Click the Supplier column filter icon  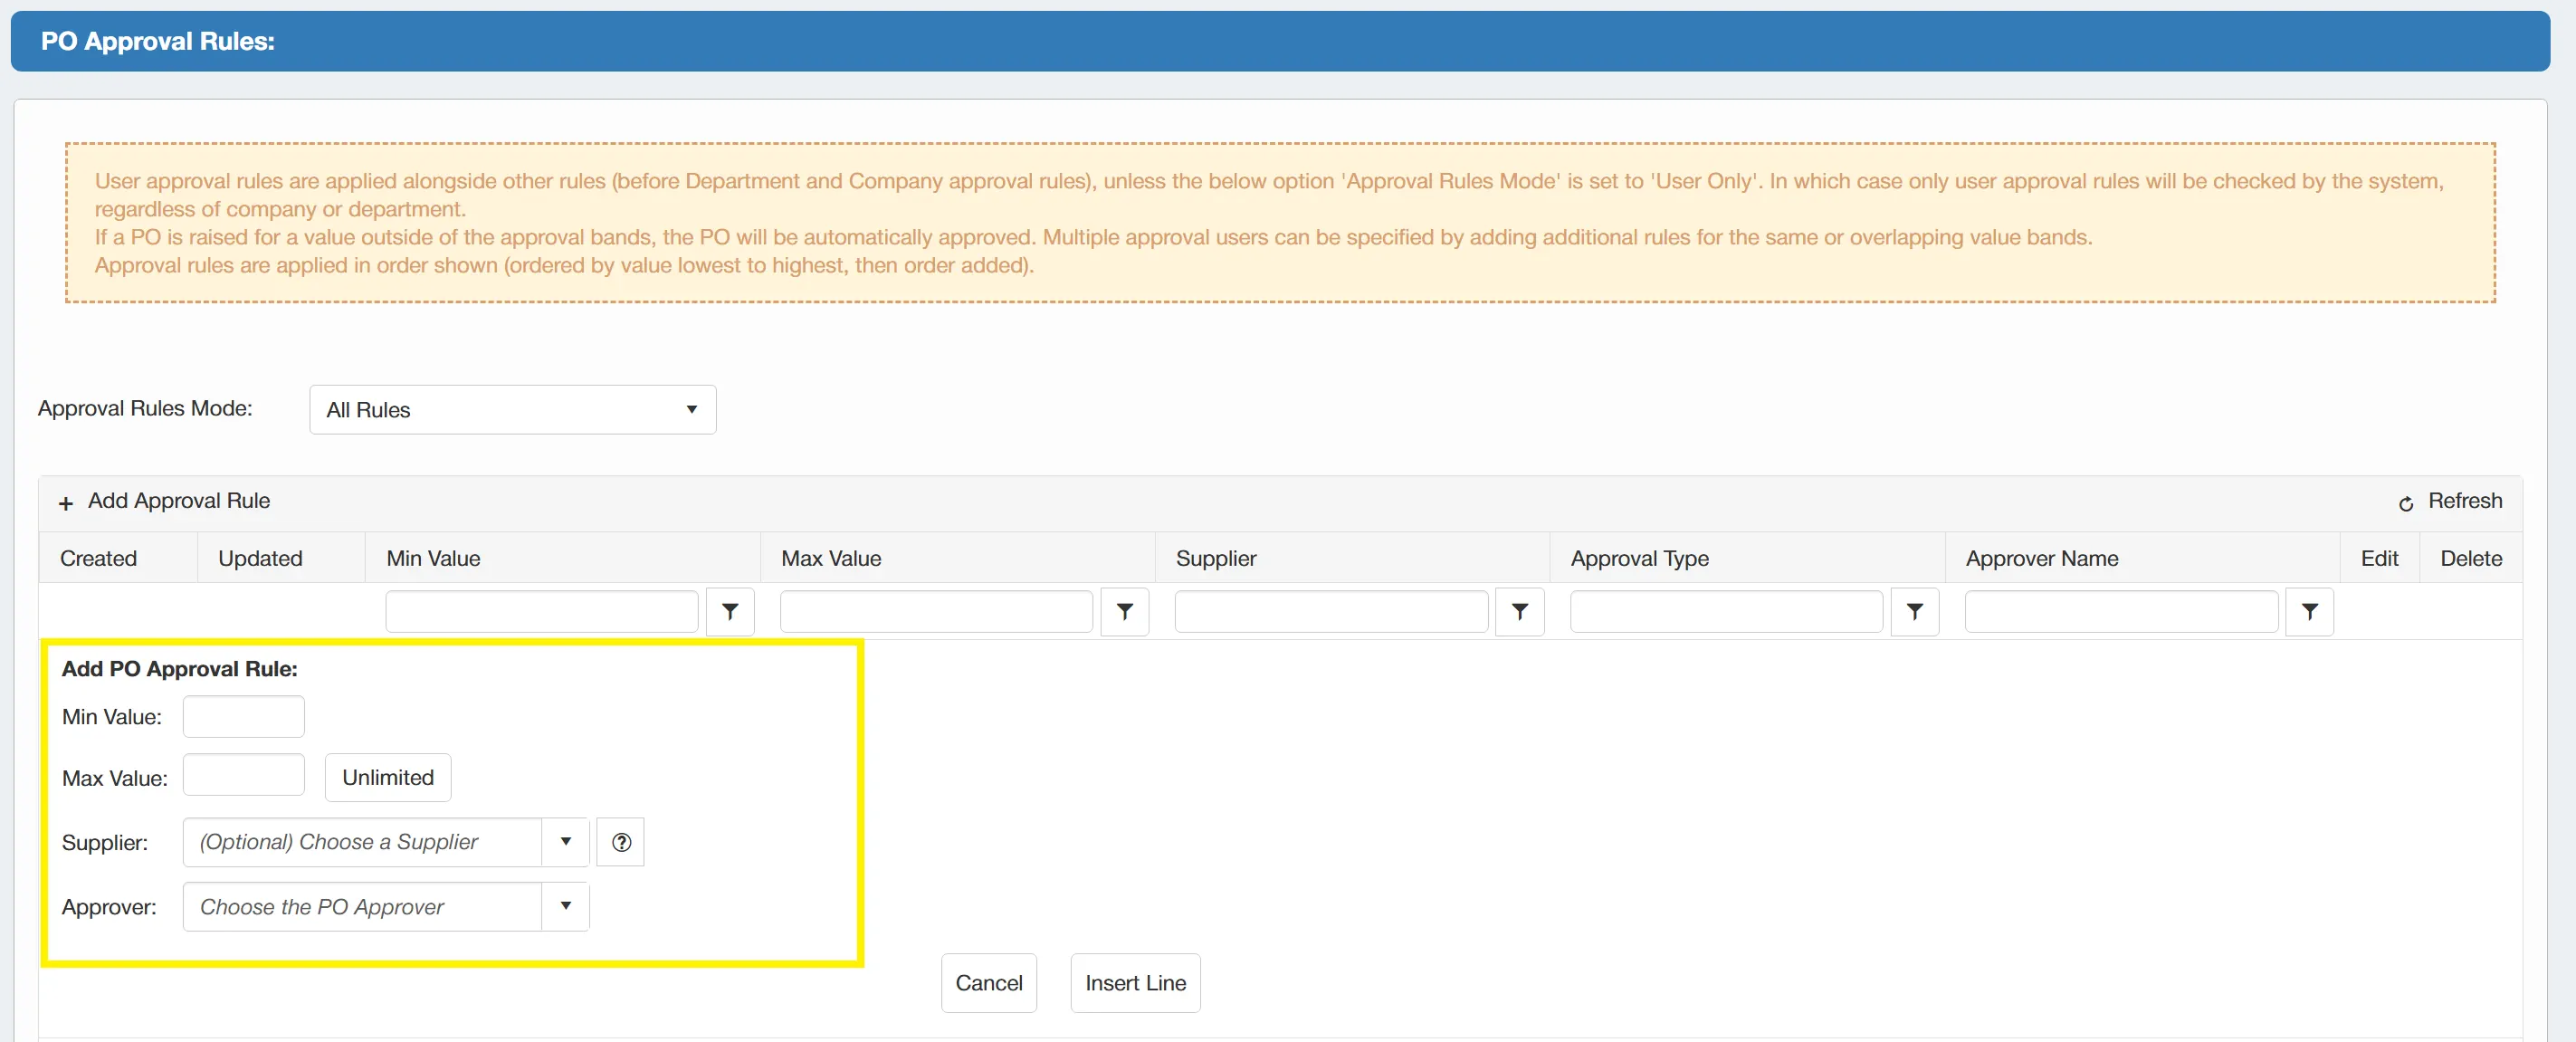(1520, 612)
